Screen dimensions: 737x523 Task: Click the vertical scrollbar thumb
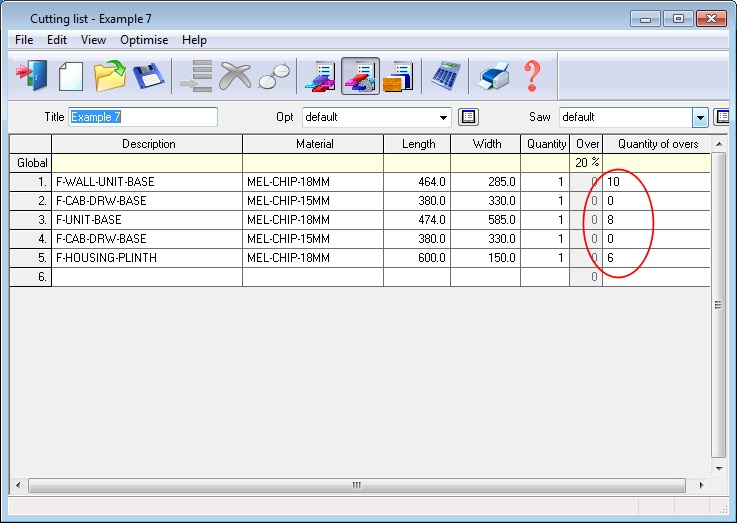[x=719, y=304]
